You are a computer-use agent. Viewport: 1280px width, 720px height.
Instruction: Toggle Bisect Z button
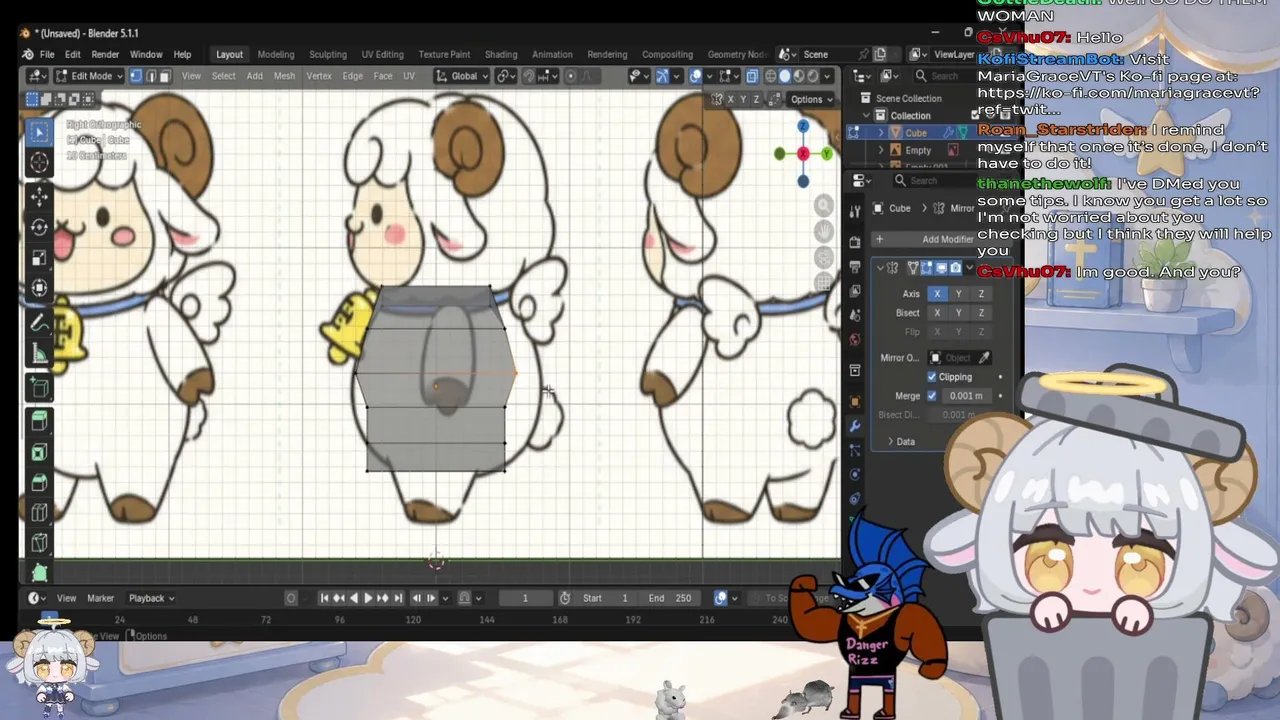click(981, 313)
